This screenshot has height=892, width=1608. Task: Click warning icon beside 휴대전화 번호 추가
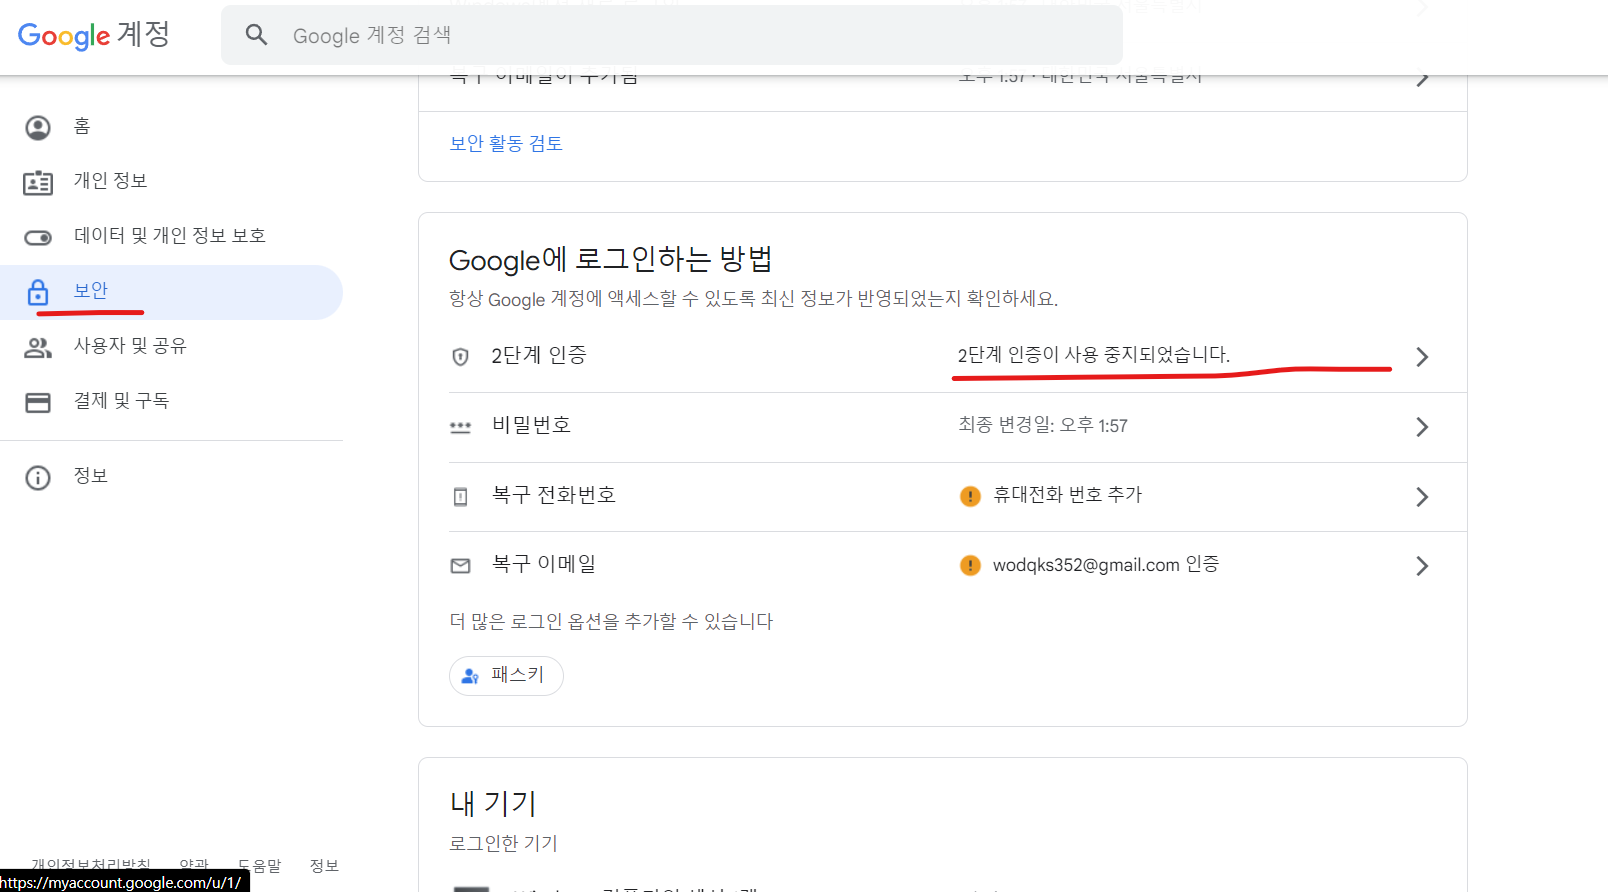click(x=970, y=496)
